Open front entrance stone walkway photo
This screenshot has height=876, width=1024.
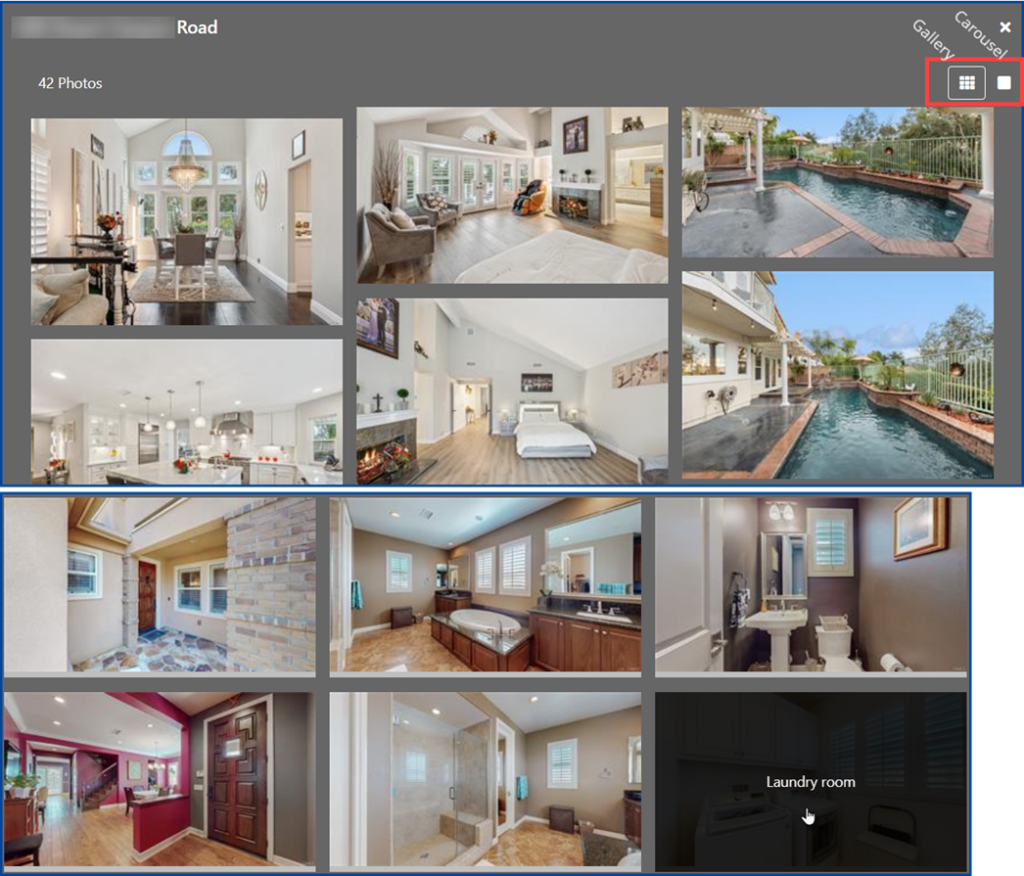[160, 585]
